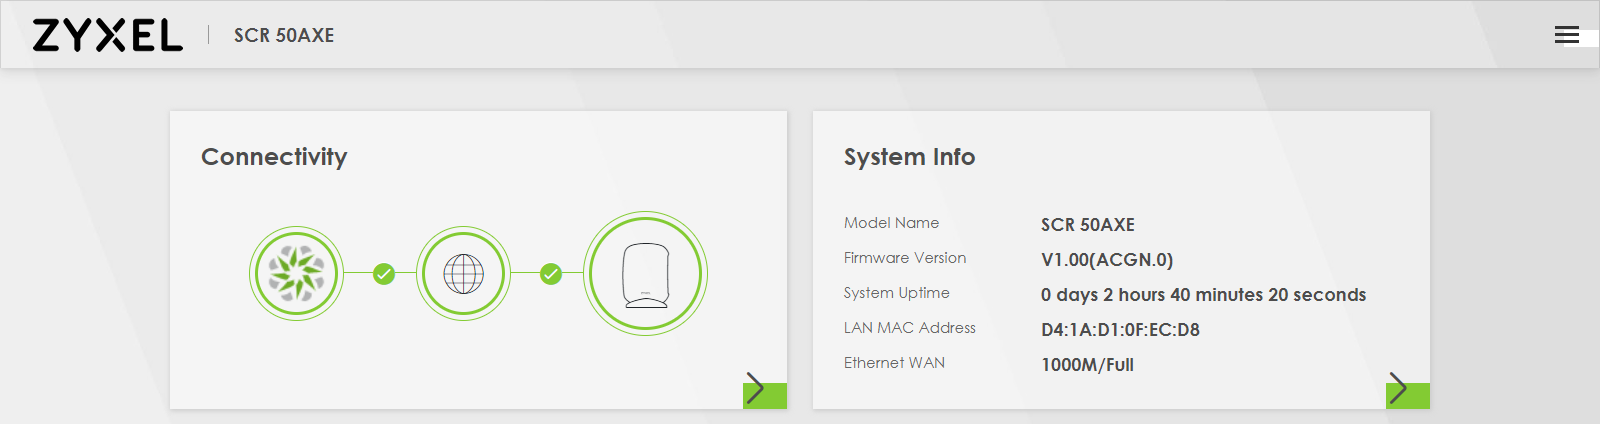Open the hamburger menu

point(1567,35)
